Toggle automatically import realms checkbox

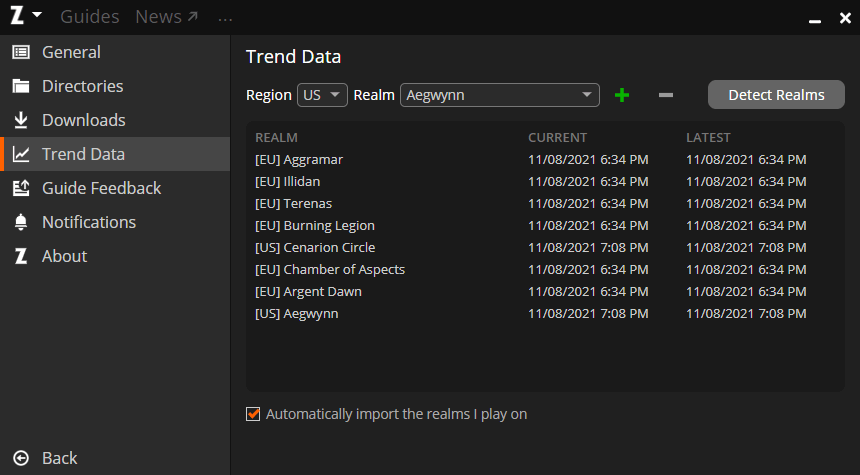(253, 414)
